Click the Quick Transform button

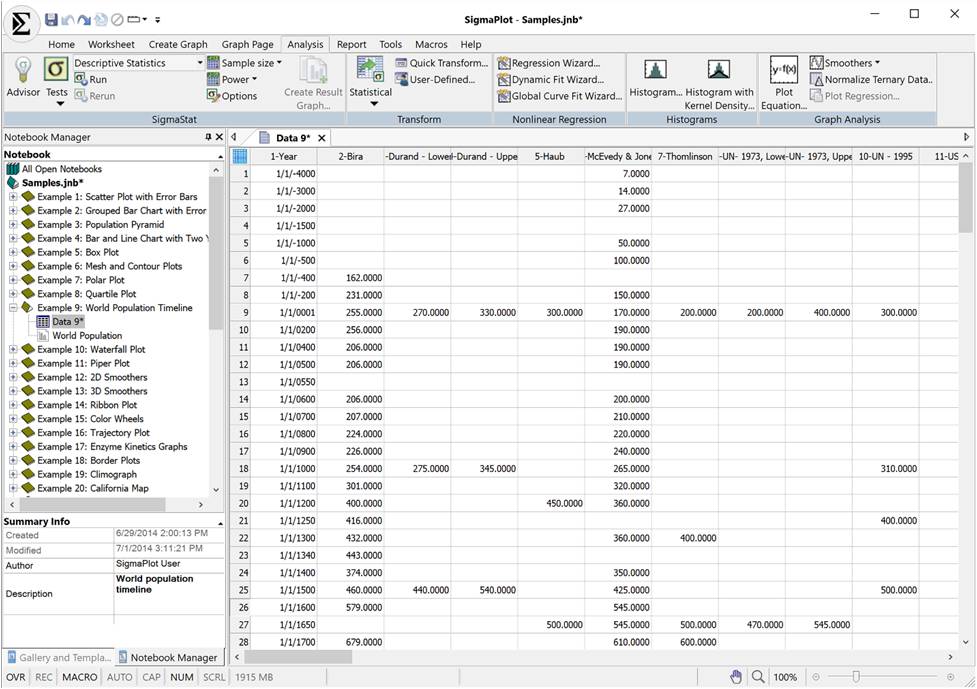[440, 63]
